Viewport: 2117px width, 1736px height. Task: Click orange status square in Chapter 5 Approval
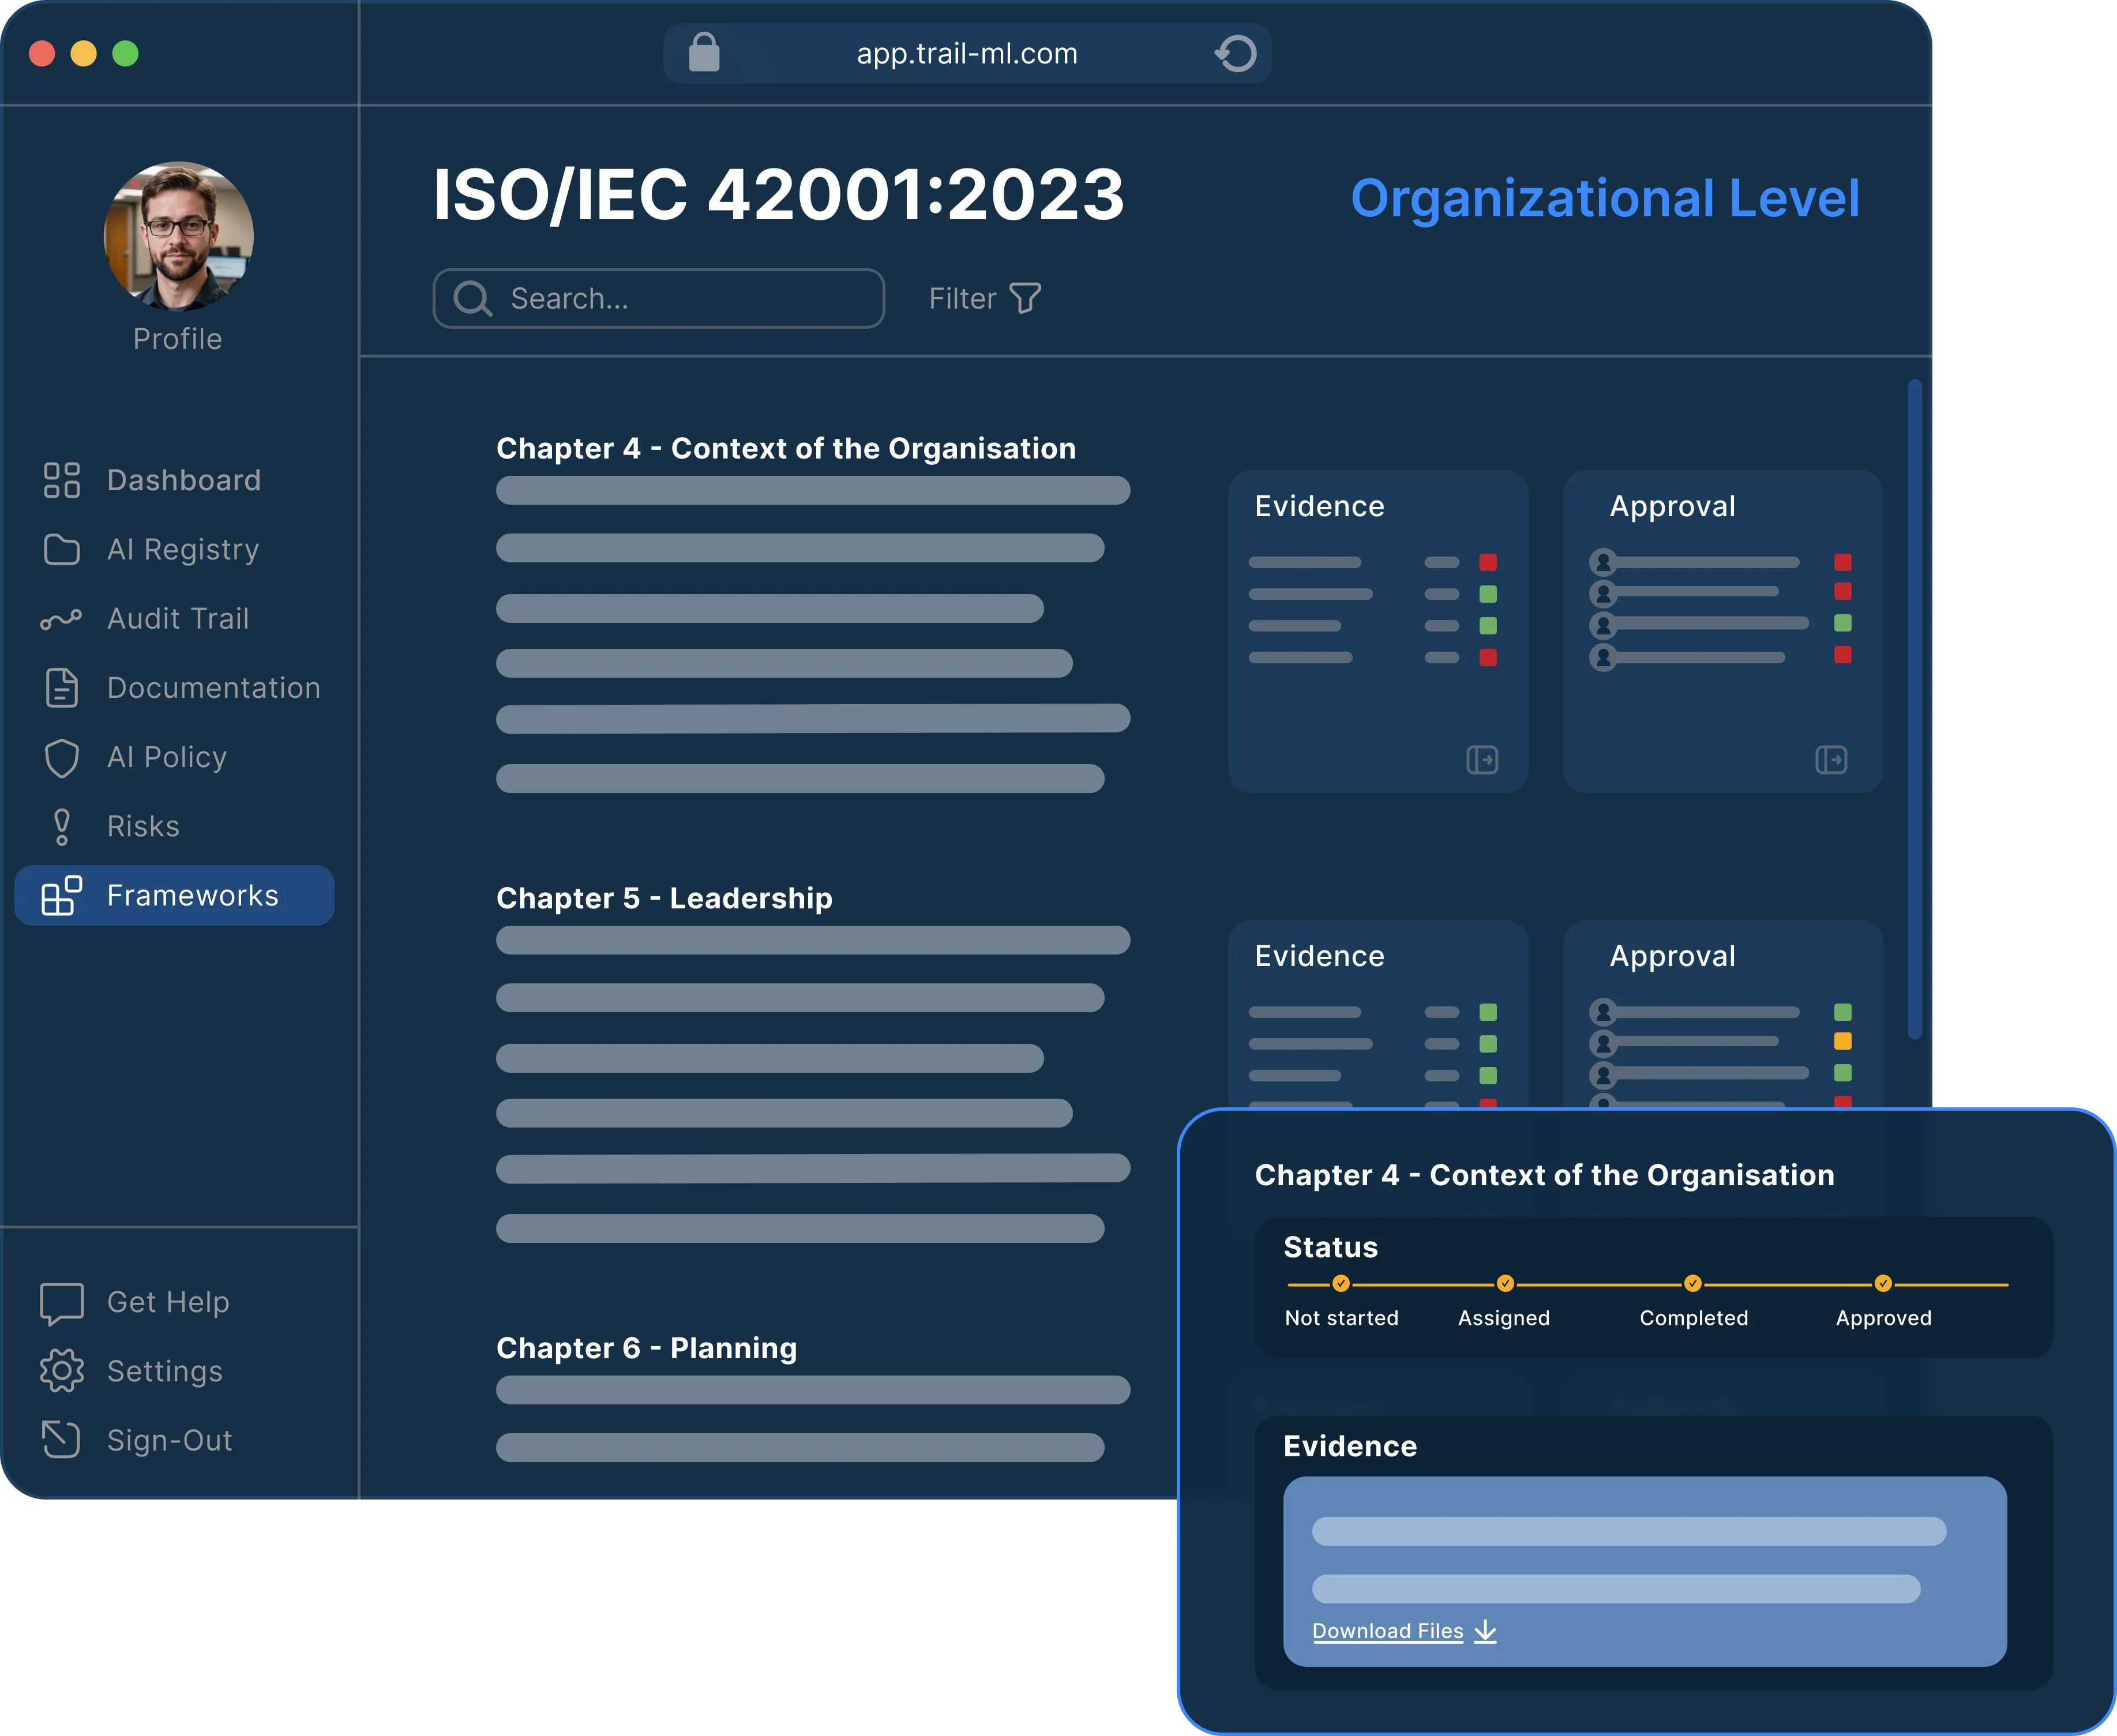(x=1843, y=1041)
